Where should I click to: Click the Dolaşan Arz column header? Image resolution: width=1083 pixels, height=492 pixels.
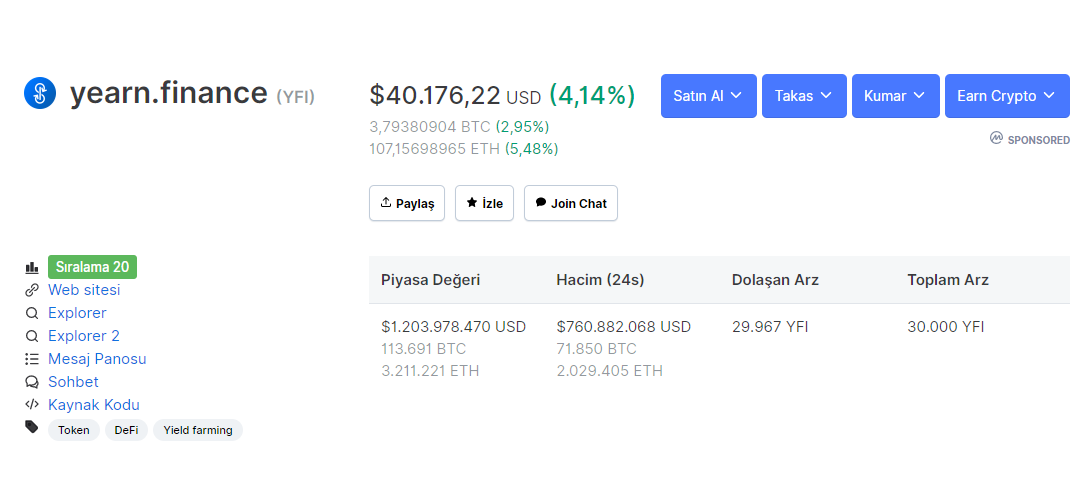click(775, 280)
